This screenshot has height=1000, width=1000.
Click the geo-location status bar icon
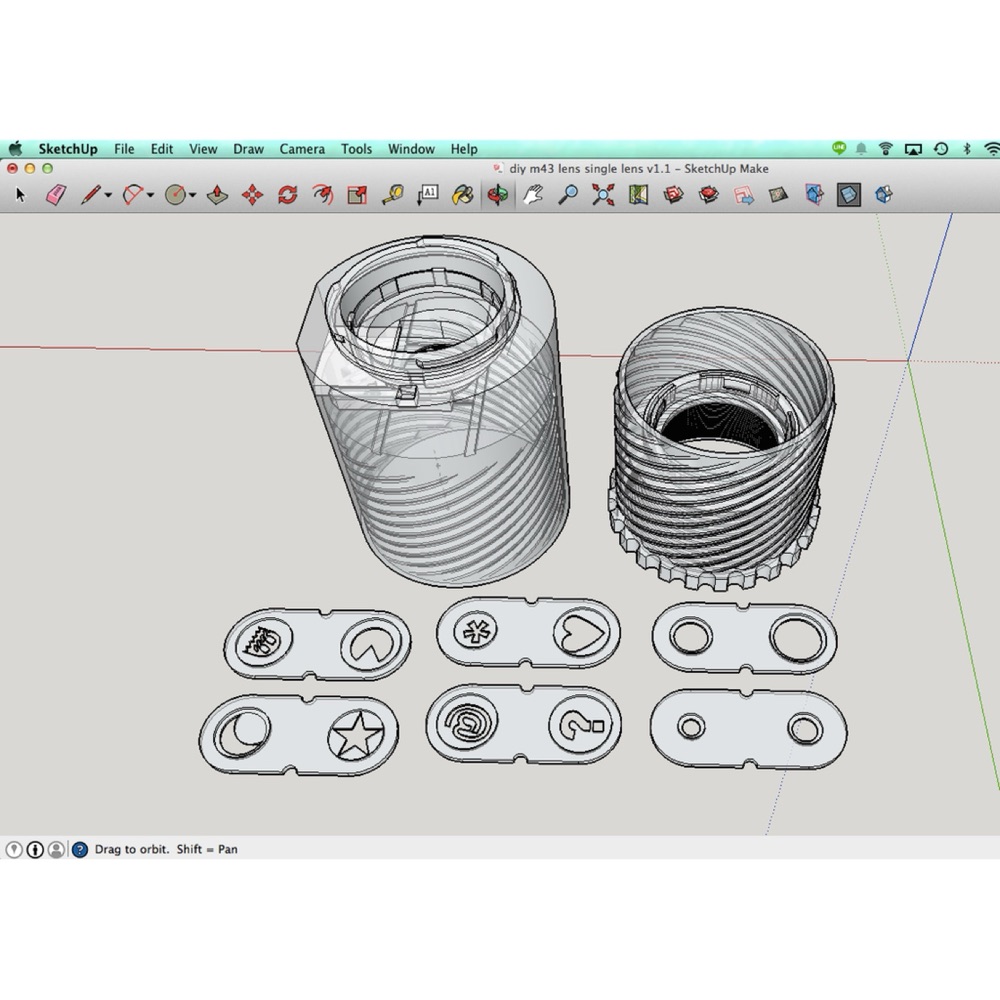tap(14, 849)
